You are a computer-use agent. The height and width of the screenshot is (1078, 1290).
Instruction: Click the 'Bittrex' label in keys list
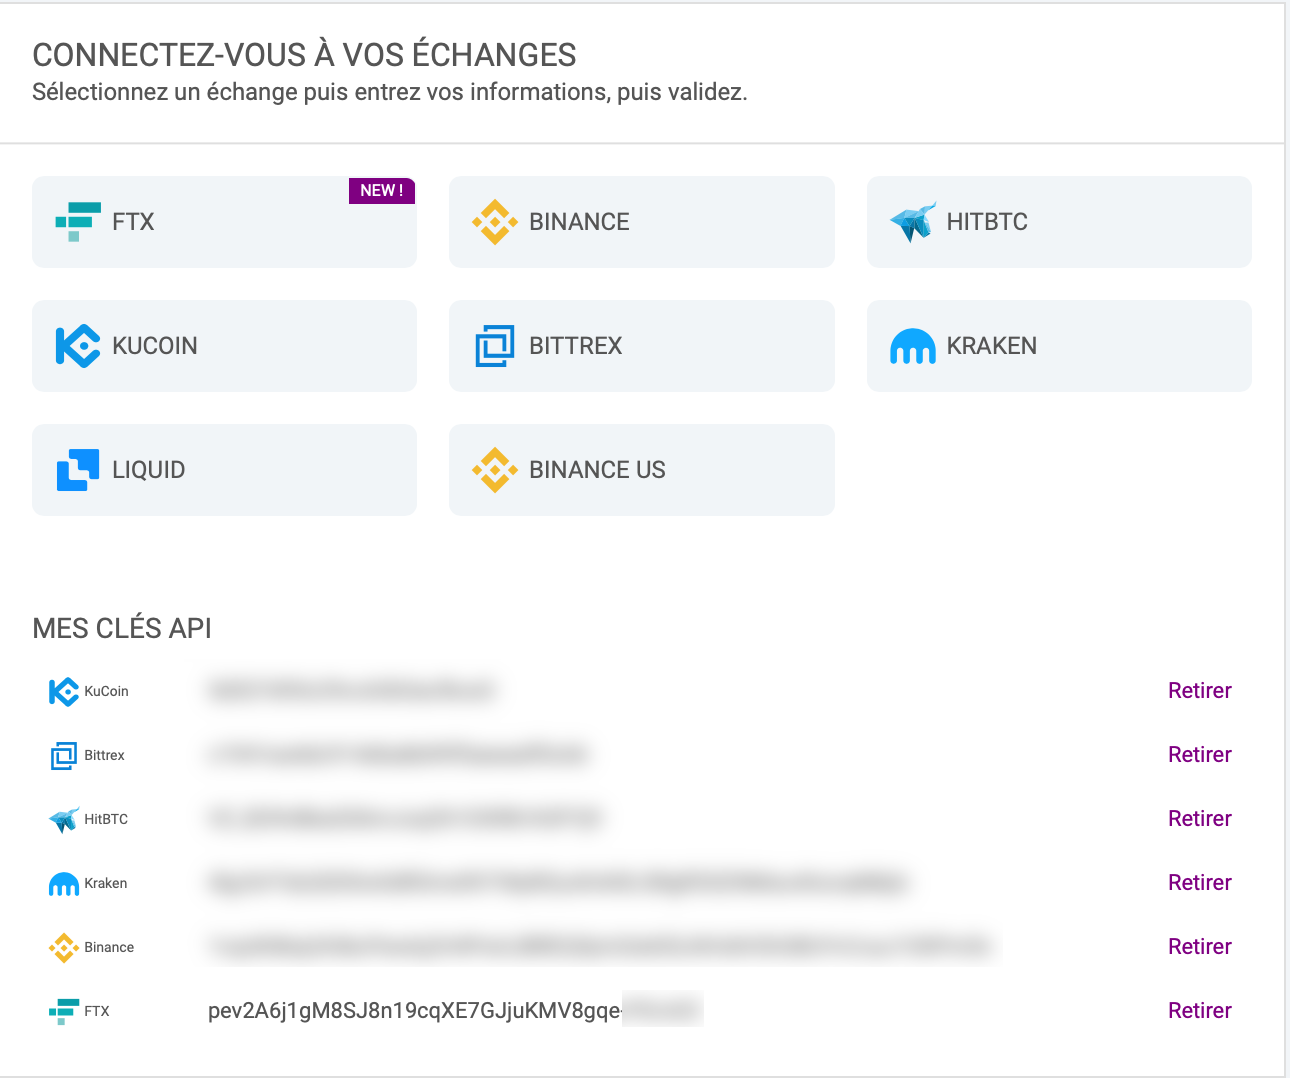click(104, 756)
